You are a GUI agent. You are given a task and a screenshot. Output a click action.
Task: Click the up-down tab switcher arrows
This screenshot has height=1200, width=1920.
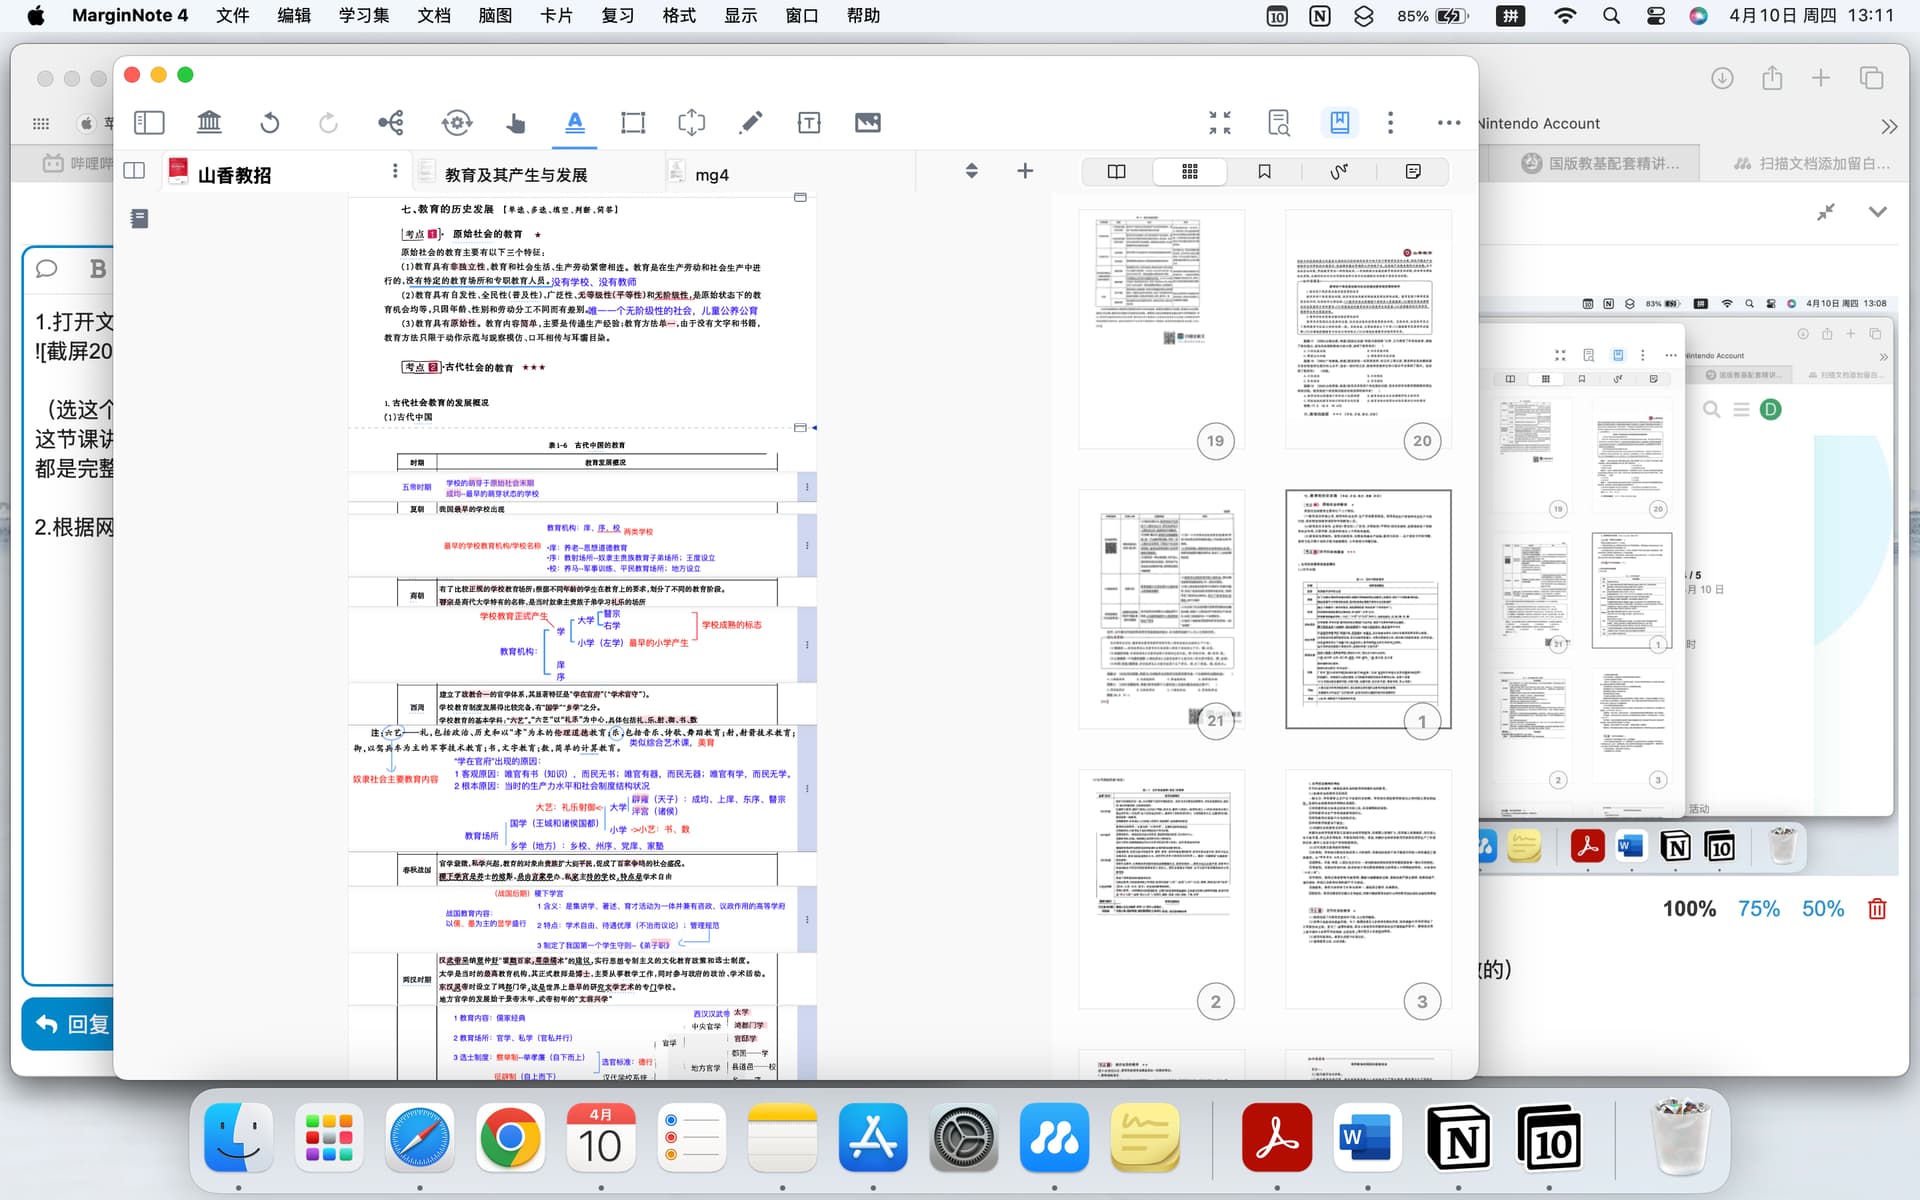point(971,171)
